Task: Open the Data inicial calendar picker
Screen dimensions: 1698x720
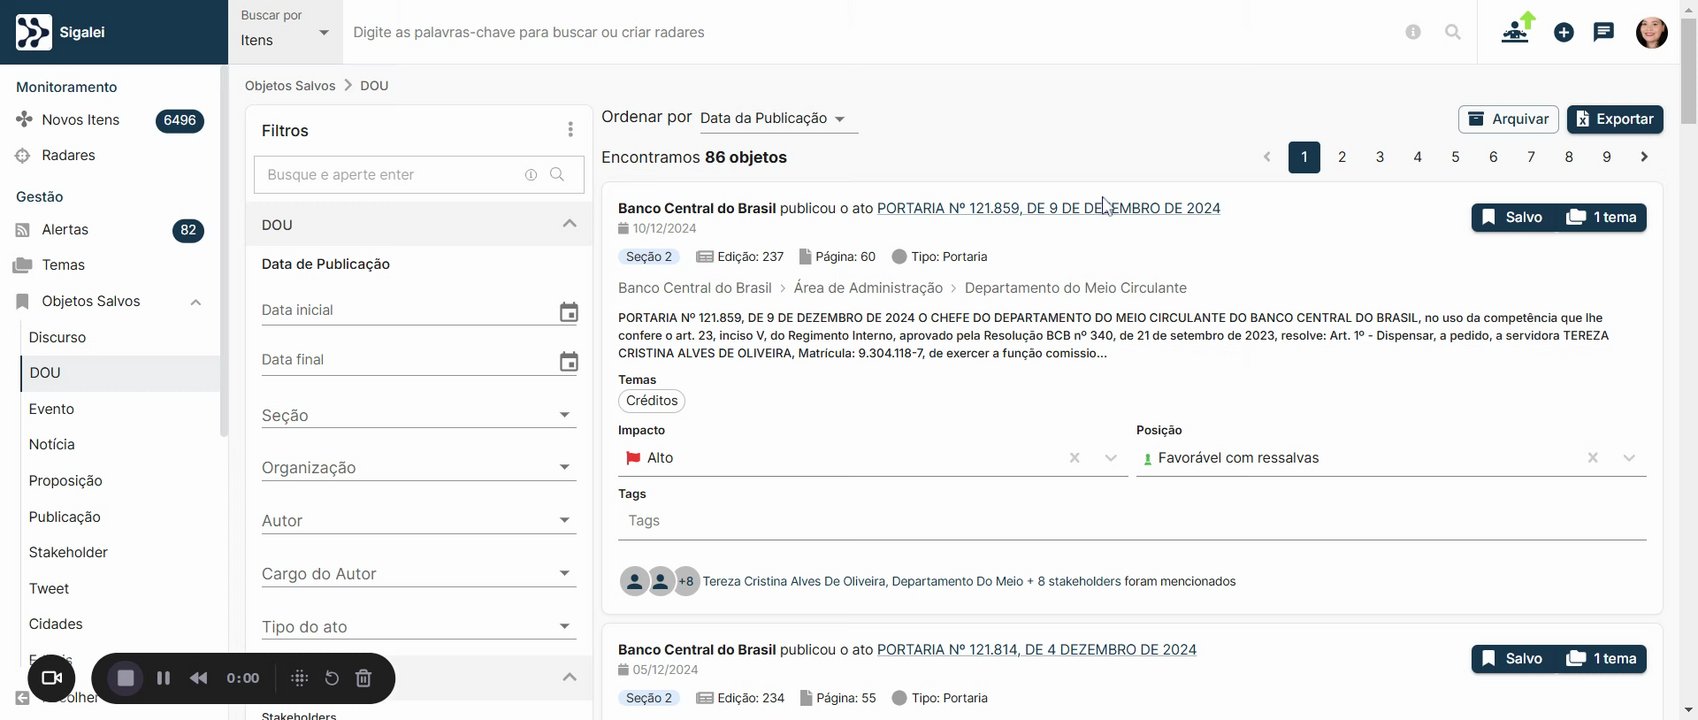Action: [x=568, y=312]
